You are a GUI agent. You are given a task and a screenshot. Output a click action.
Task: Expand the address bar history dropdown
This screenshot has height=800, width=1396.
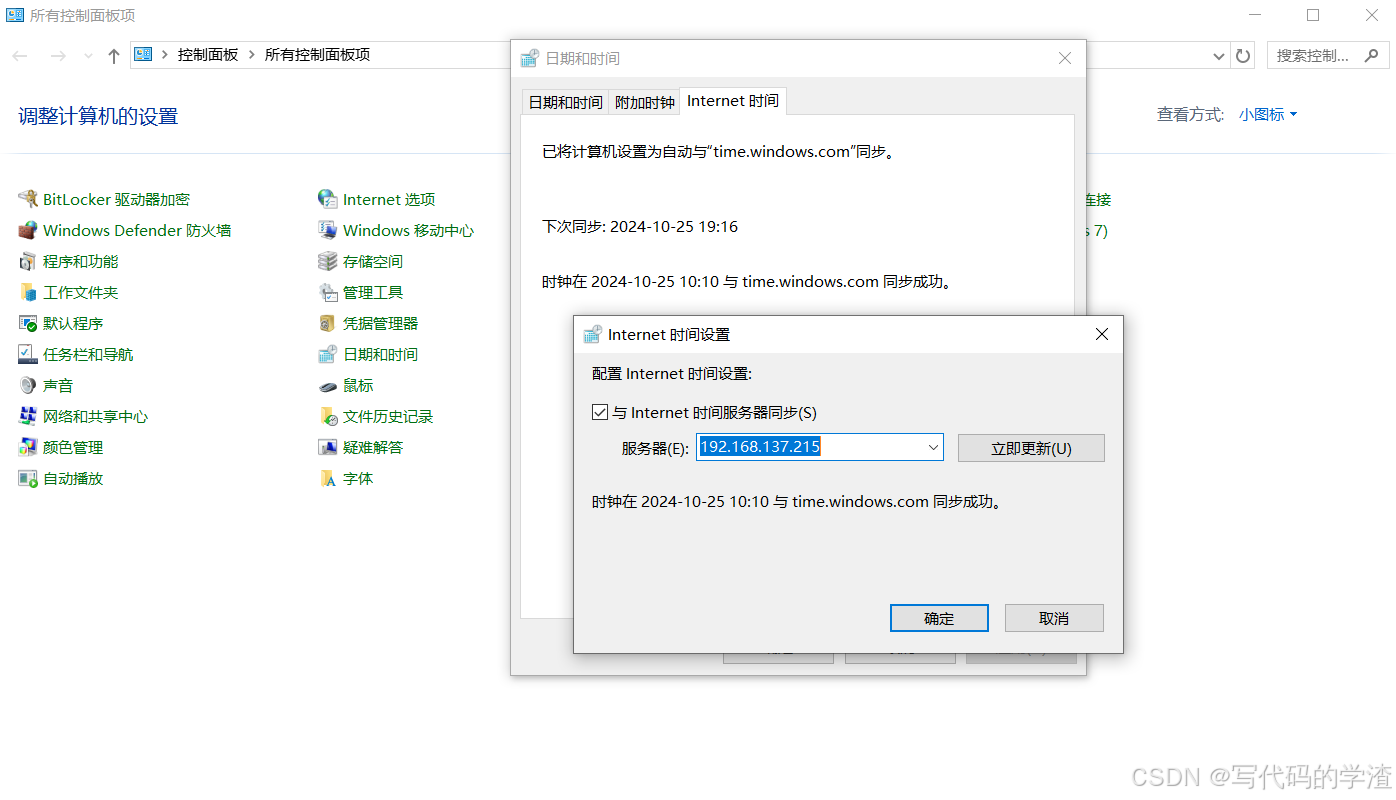tap(1219, 56)
